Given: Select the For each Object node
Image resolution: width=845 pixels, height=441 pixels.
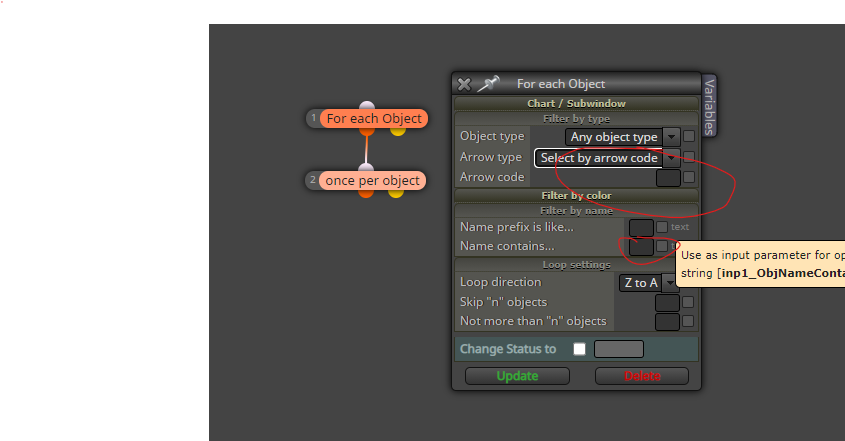Looking at the screenshot, I should tap(374, 119).
